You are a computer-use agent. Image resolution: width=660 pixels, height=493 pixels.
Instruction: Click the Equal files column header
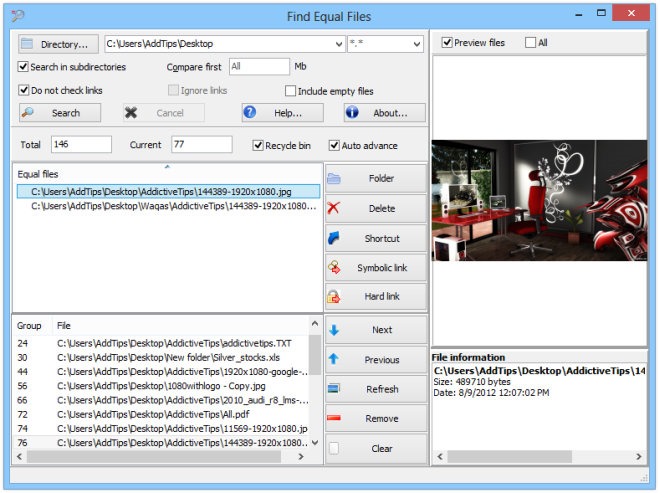click(x=168, y=174)
